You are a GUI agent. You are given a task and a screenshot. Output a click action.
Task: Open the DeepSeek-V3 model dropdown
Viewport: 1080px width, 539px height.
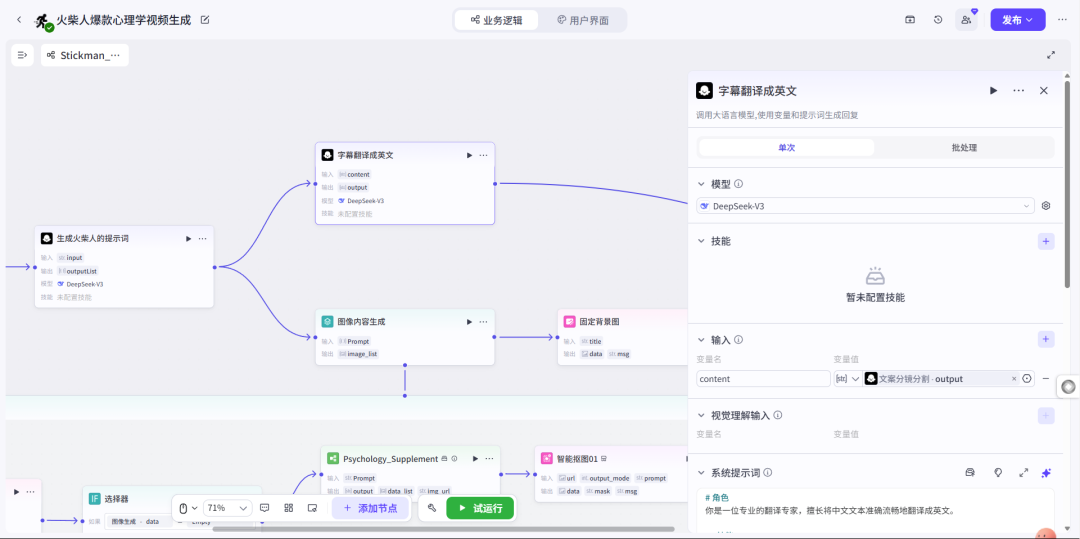865,206
